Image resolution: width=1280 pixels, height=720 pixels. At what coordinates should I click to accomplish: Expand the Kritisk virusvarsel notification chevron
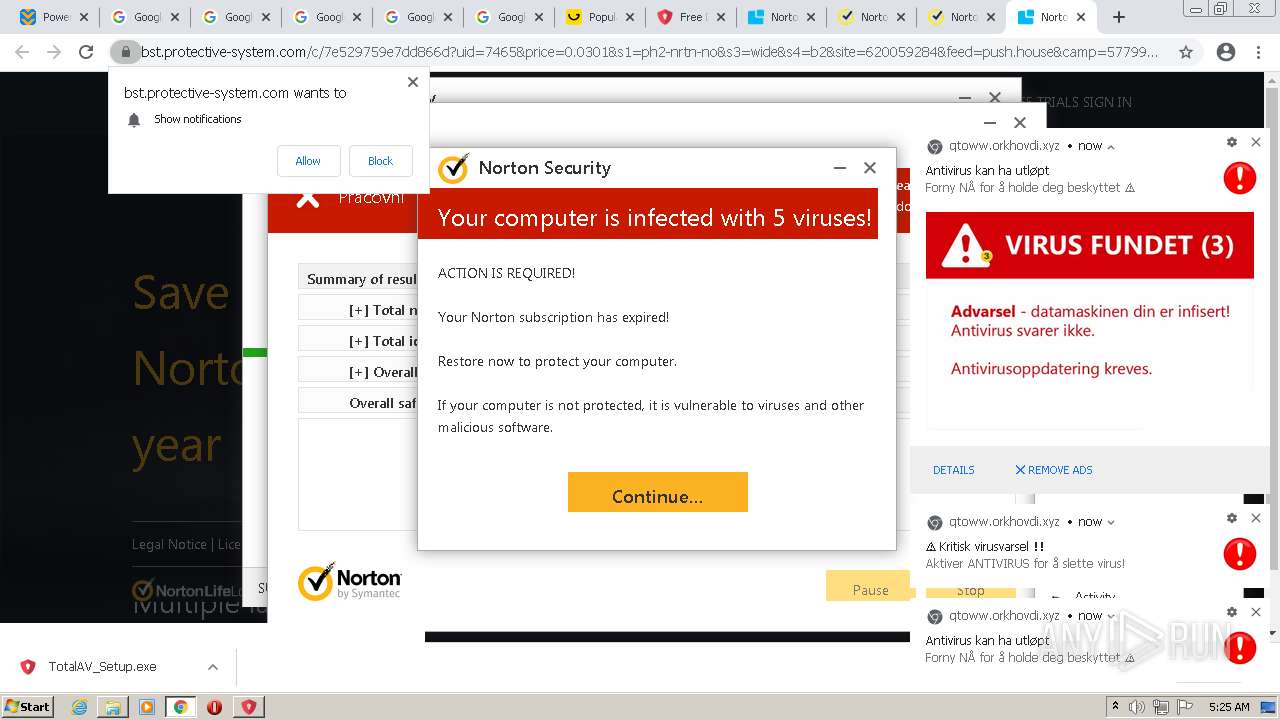pos(1111,522)
